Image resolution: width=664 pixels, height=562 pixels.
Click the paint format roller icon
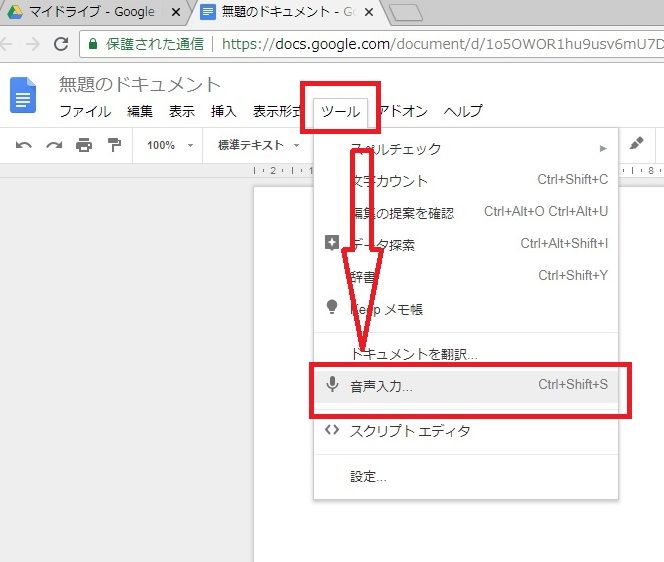click(x=114, y=145)
